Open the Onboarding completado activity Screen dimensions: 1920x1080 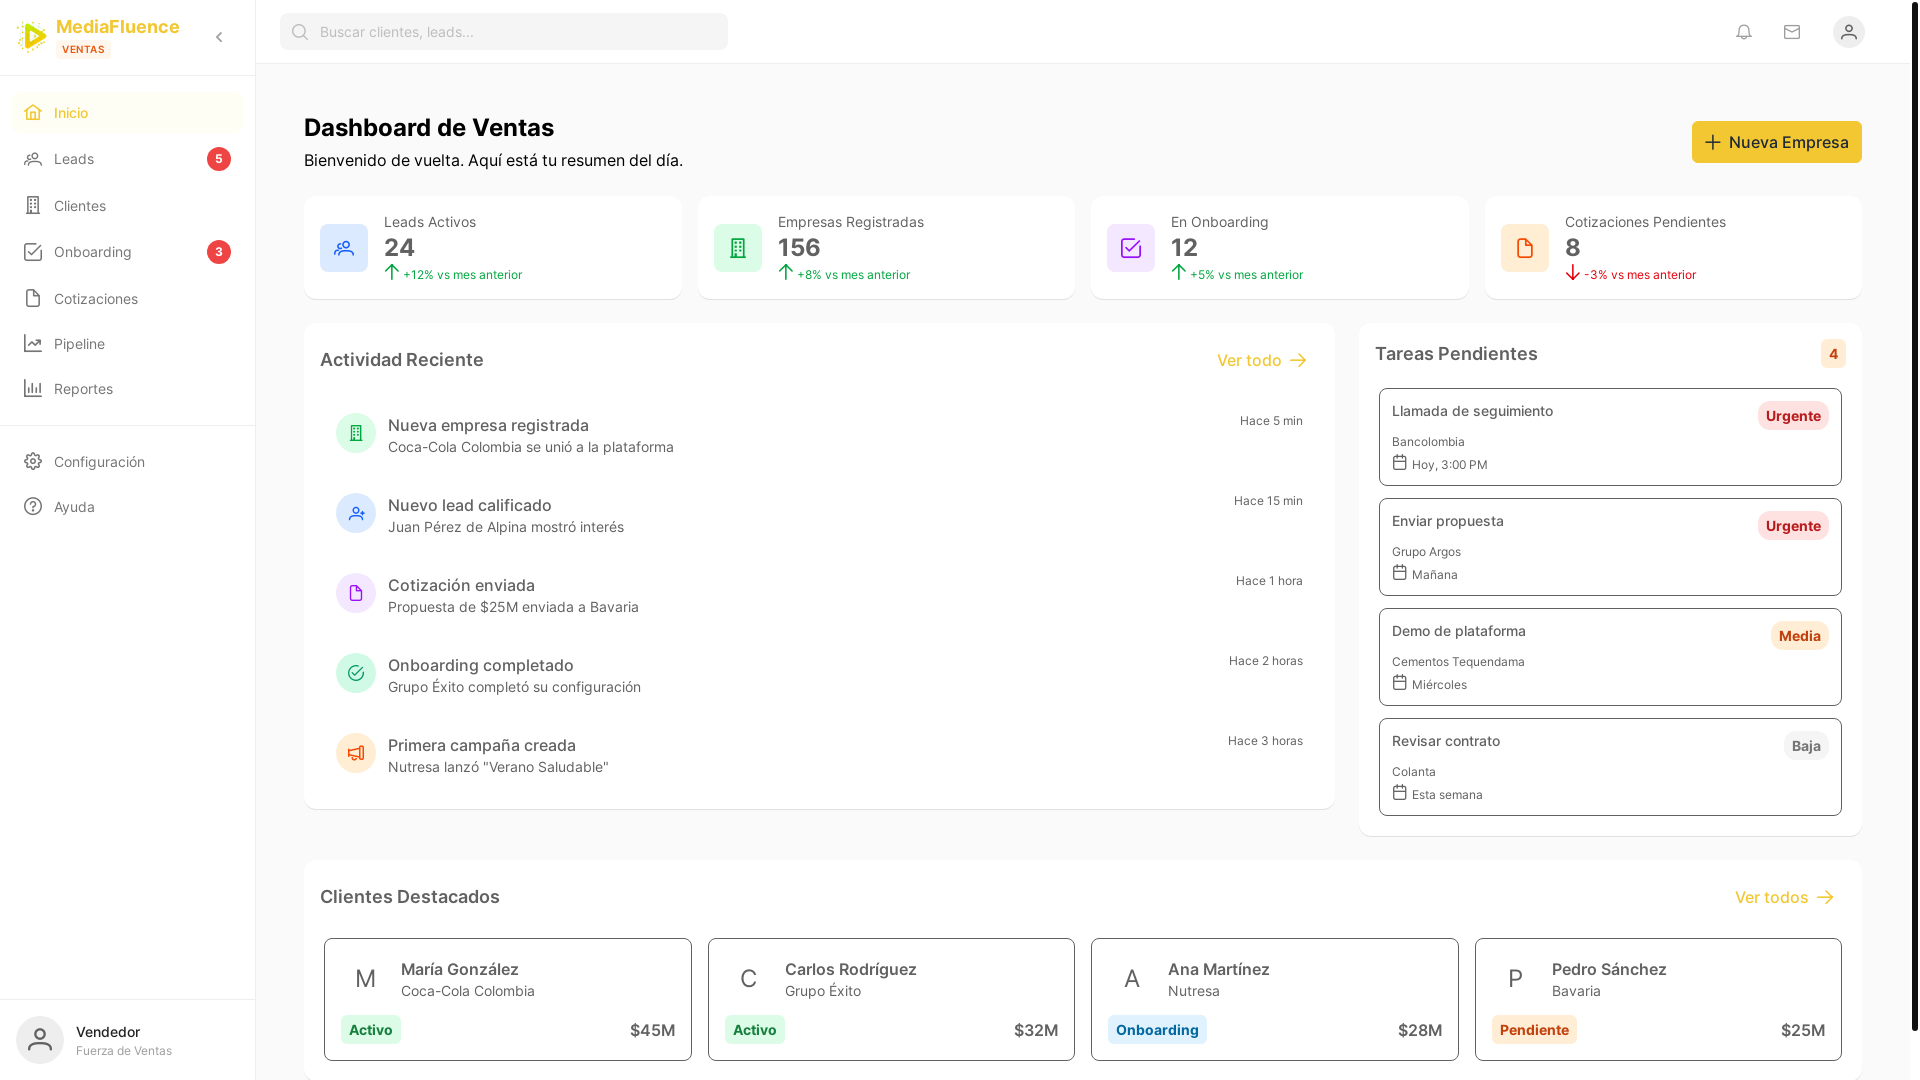[x=819, y=675]
